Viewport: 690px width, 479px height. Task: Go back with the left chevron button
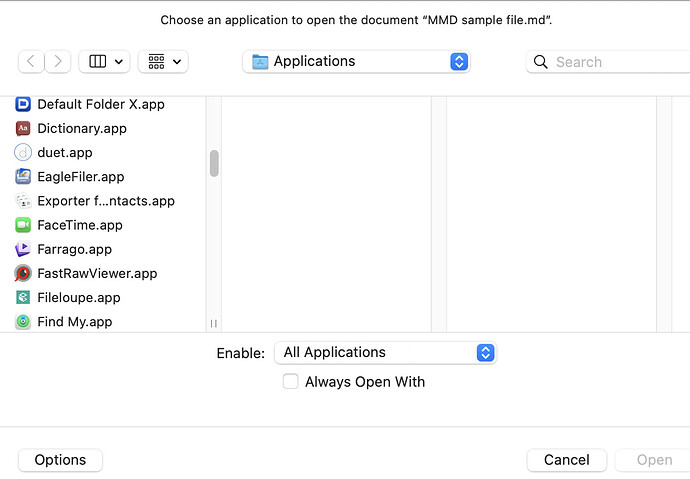[31, 62]
